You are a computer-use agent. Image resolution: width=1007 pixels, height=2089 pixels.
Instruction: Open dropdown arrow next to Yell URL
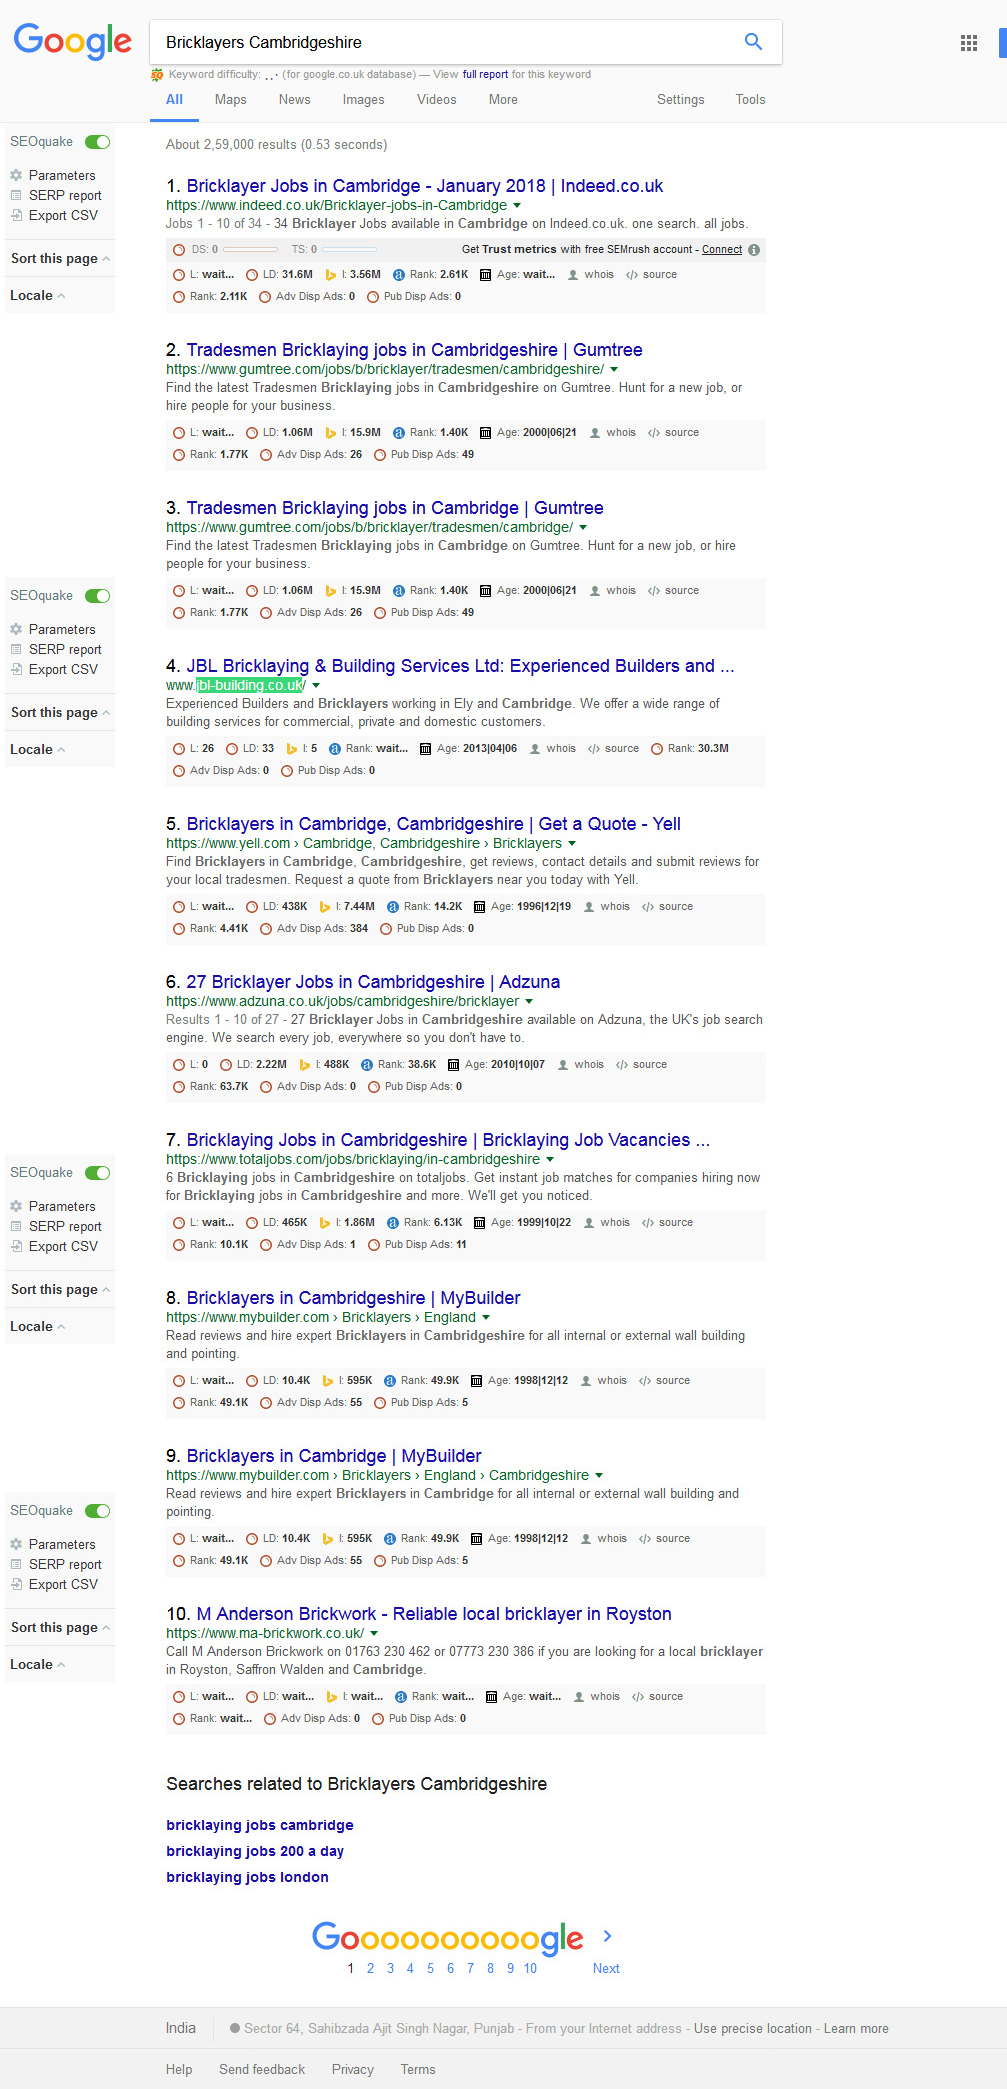point(572,843)
